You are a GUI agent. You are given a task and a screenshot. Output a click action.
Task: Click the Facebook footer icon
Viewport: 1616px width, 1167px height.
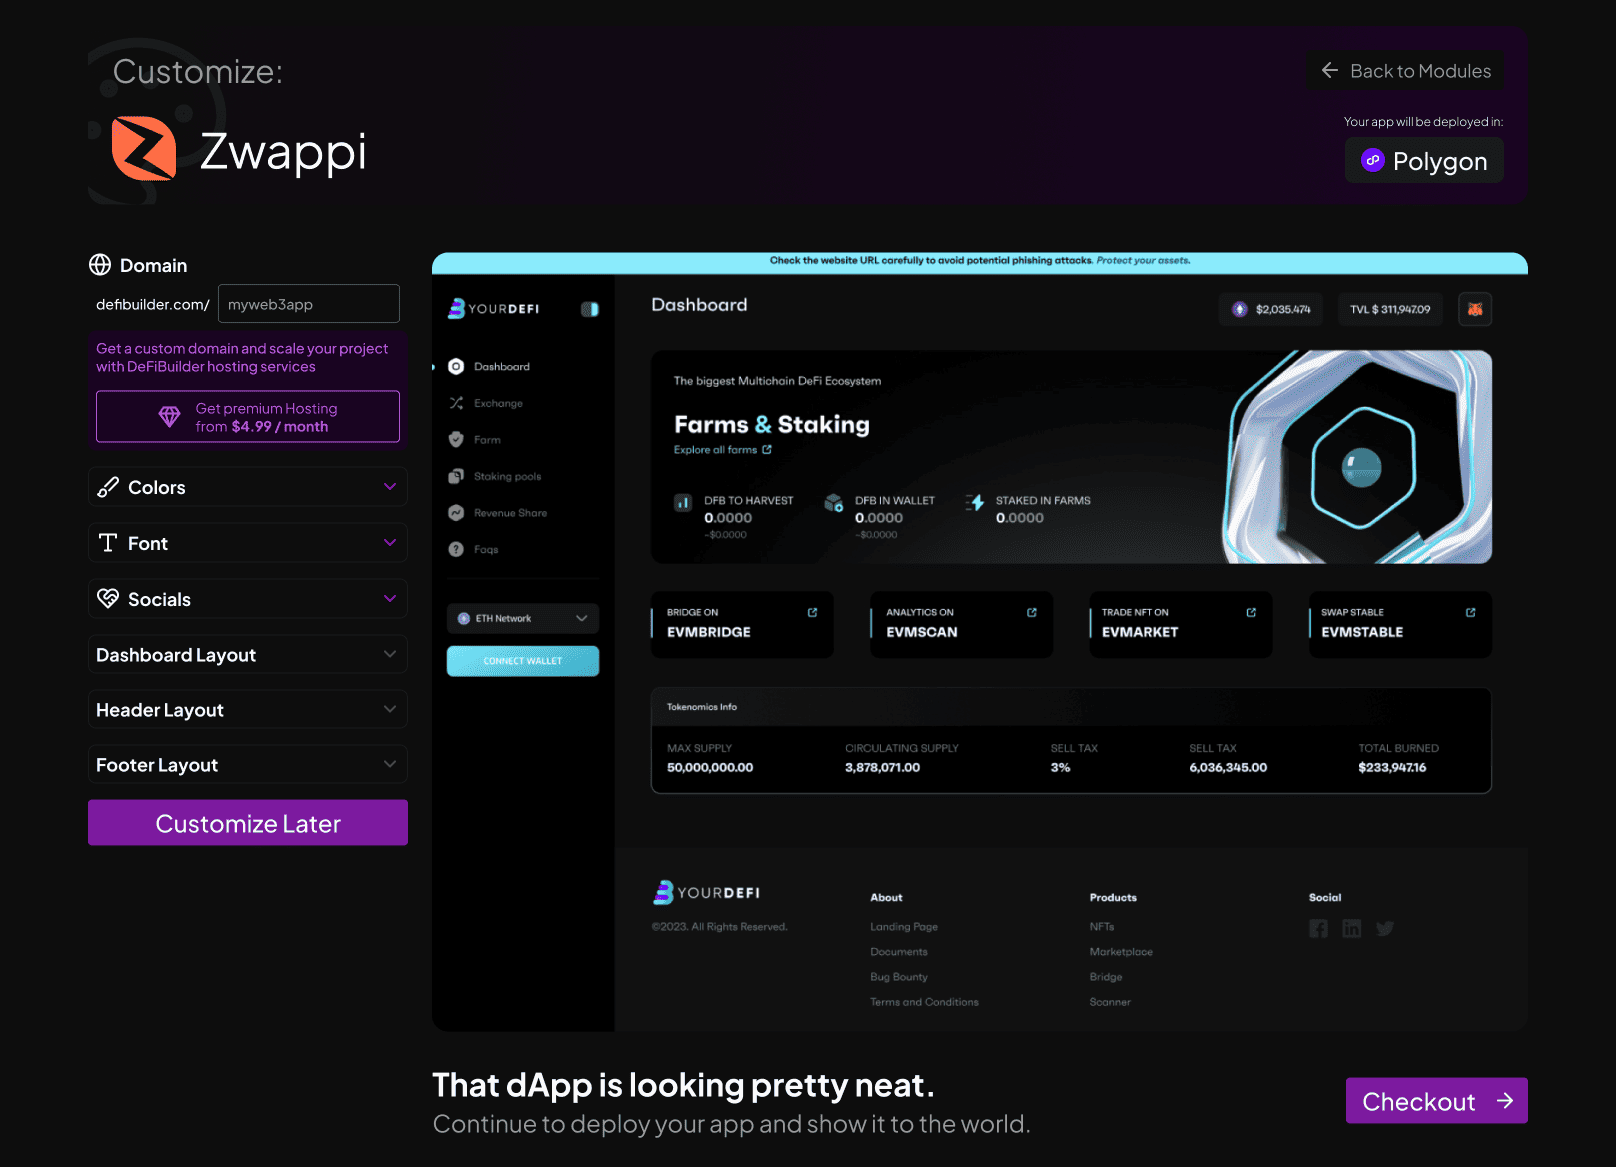click(1319, 928)
